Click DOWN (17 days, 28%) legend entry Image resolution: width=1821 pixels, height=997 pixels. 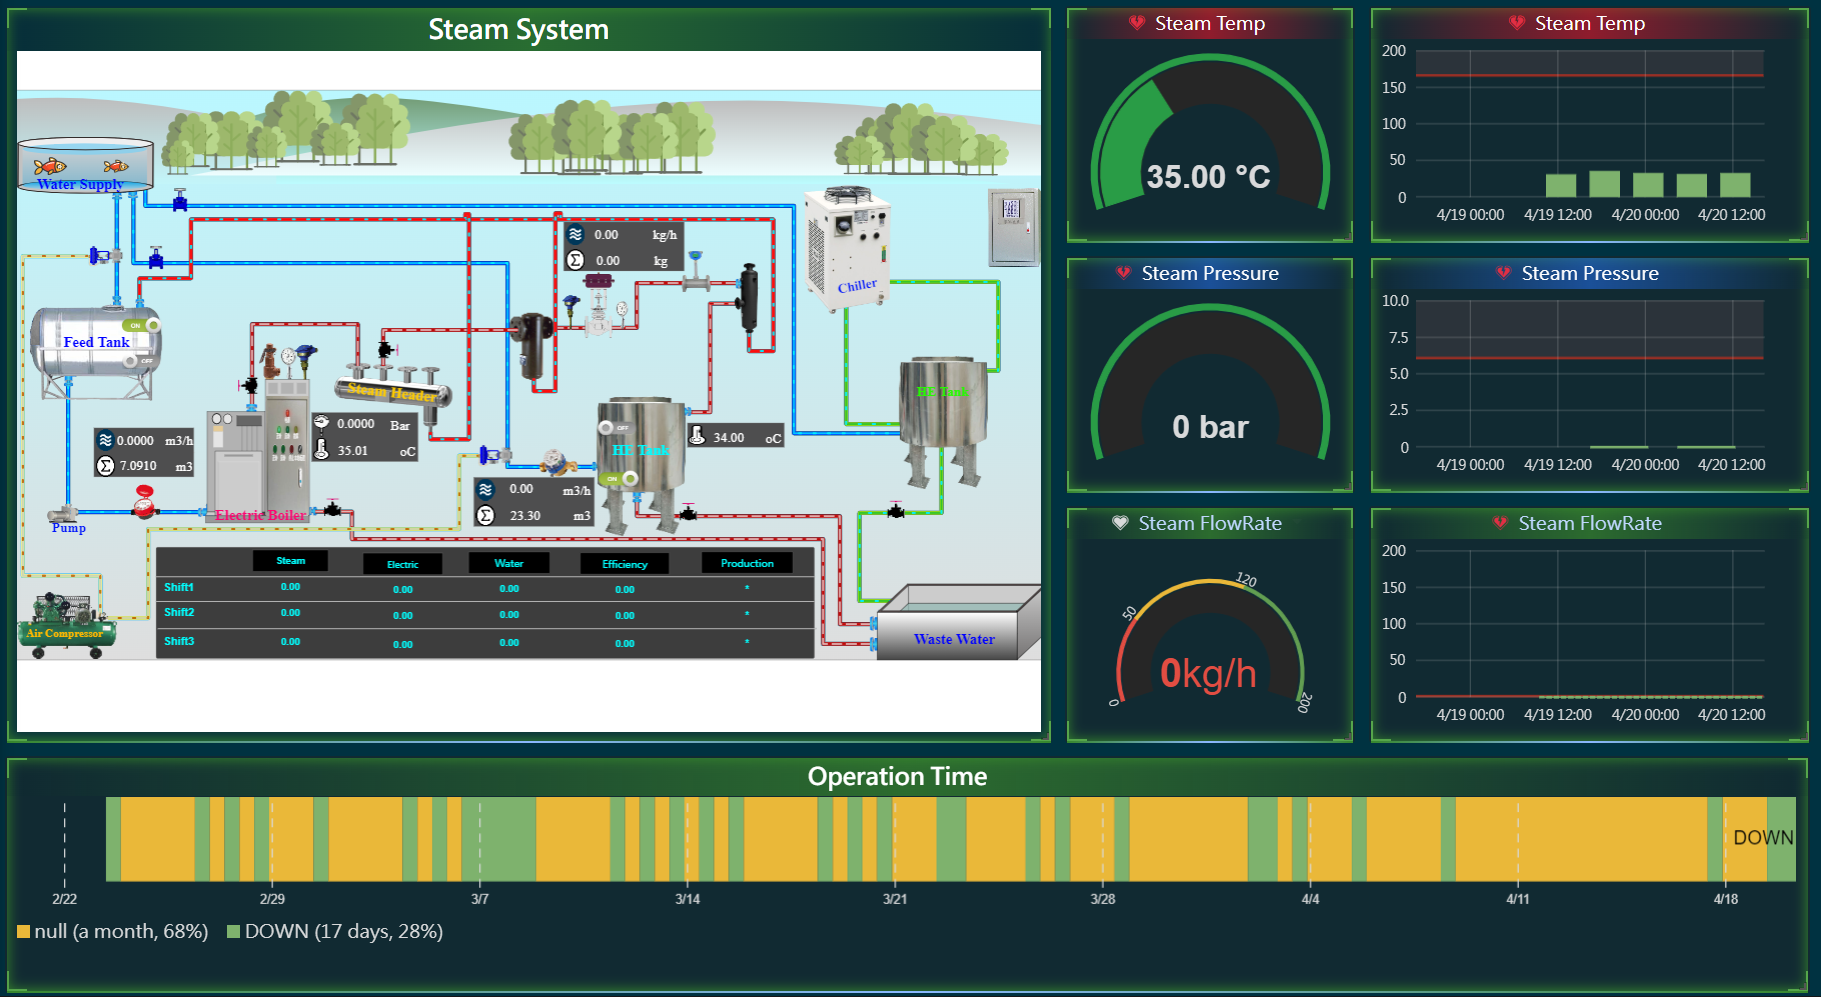point(334,932)
